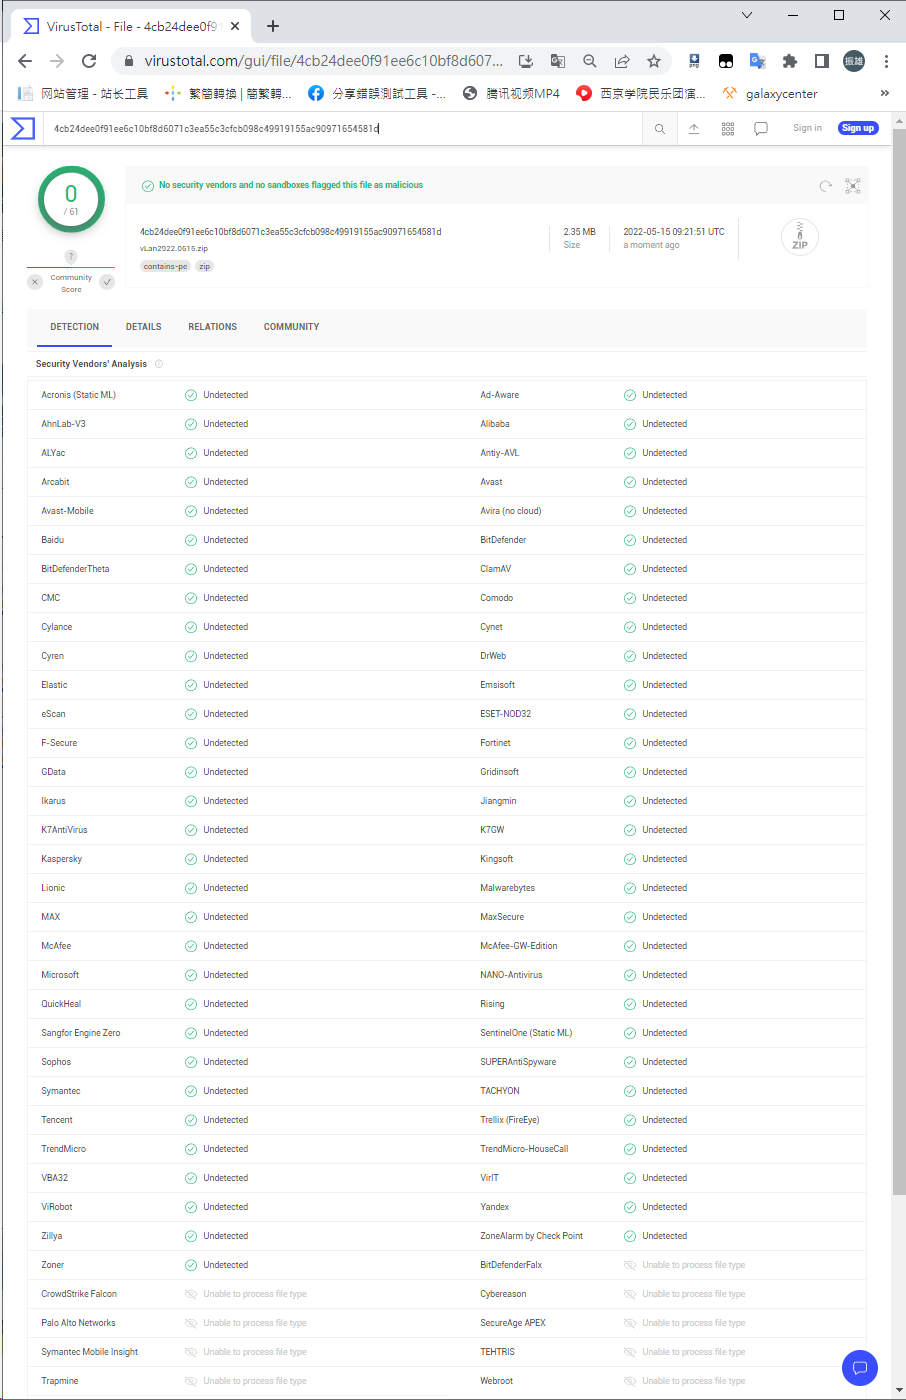This screenshot has width=906, height=1400.
Task: Toggle browser side panel icon
Action: 822,61
